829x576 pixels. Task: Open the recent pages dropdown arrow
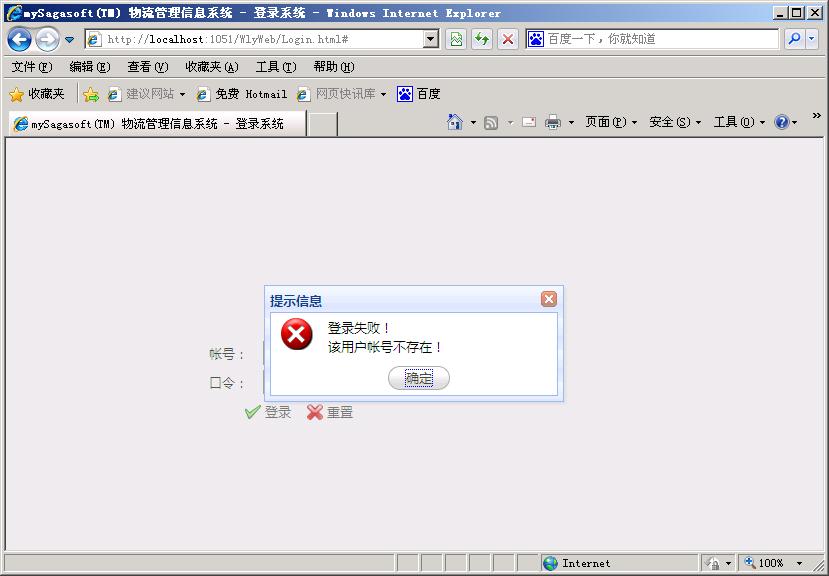pyautogui.click(x=69, y=39)
